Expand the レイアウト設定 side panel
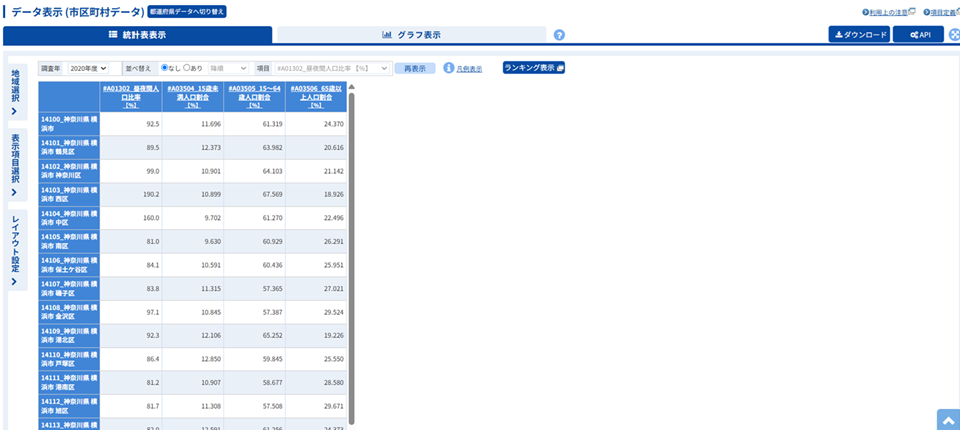Image resolution: width=960 pixels, height=430 pixels. pos(14,250)
